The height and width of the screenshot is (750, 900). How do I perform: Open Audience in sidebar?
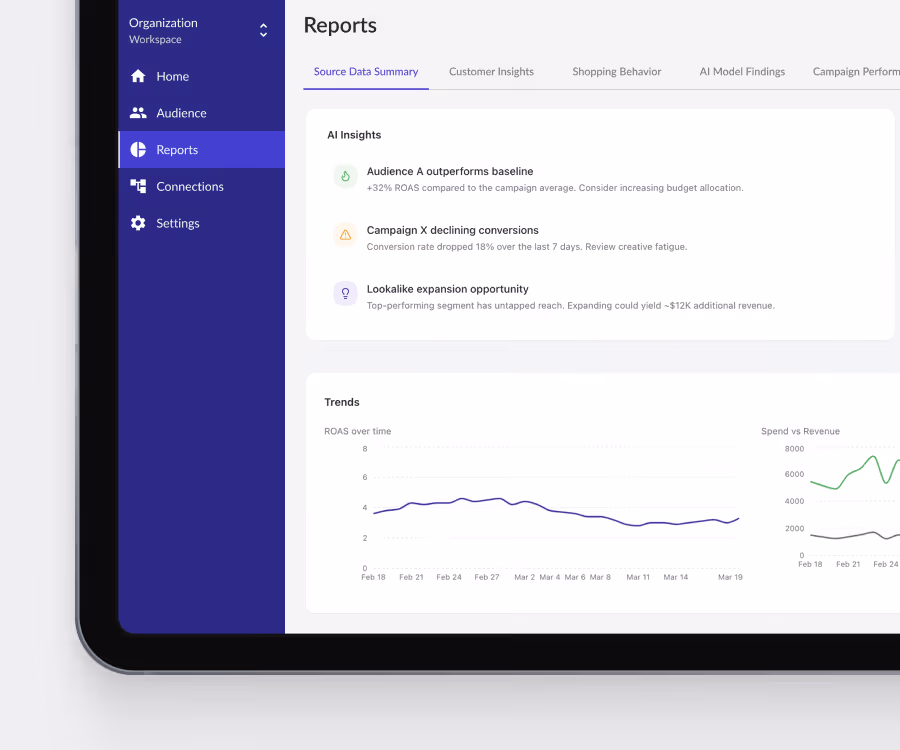[201, 113]
